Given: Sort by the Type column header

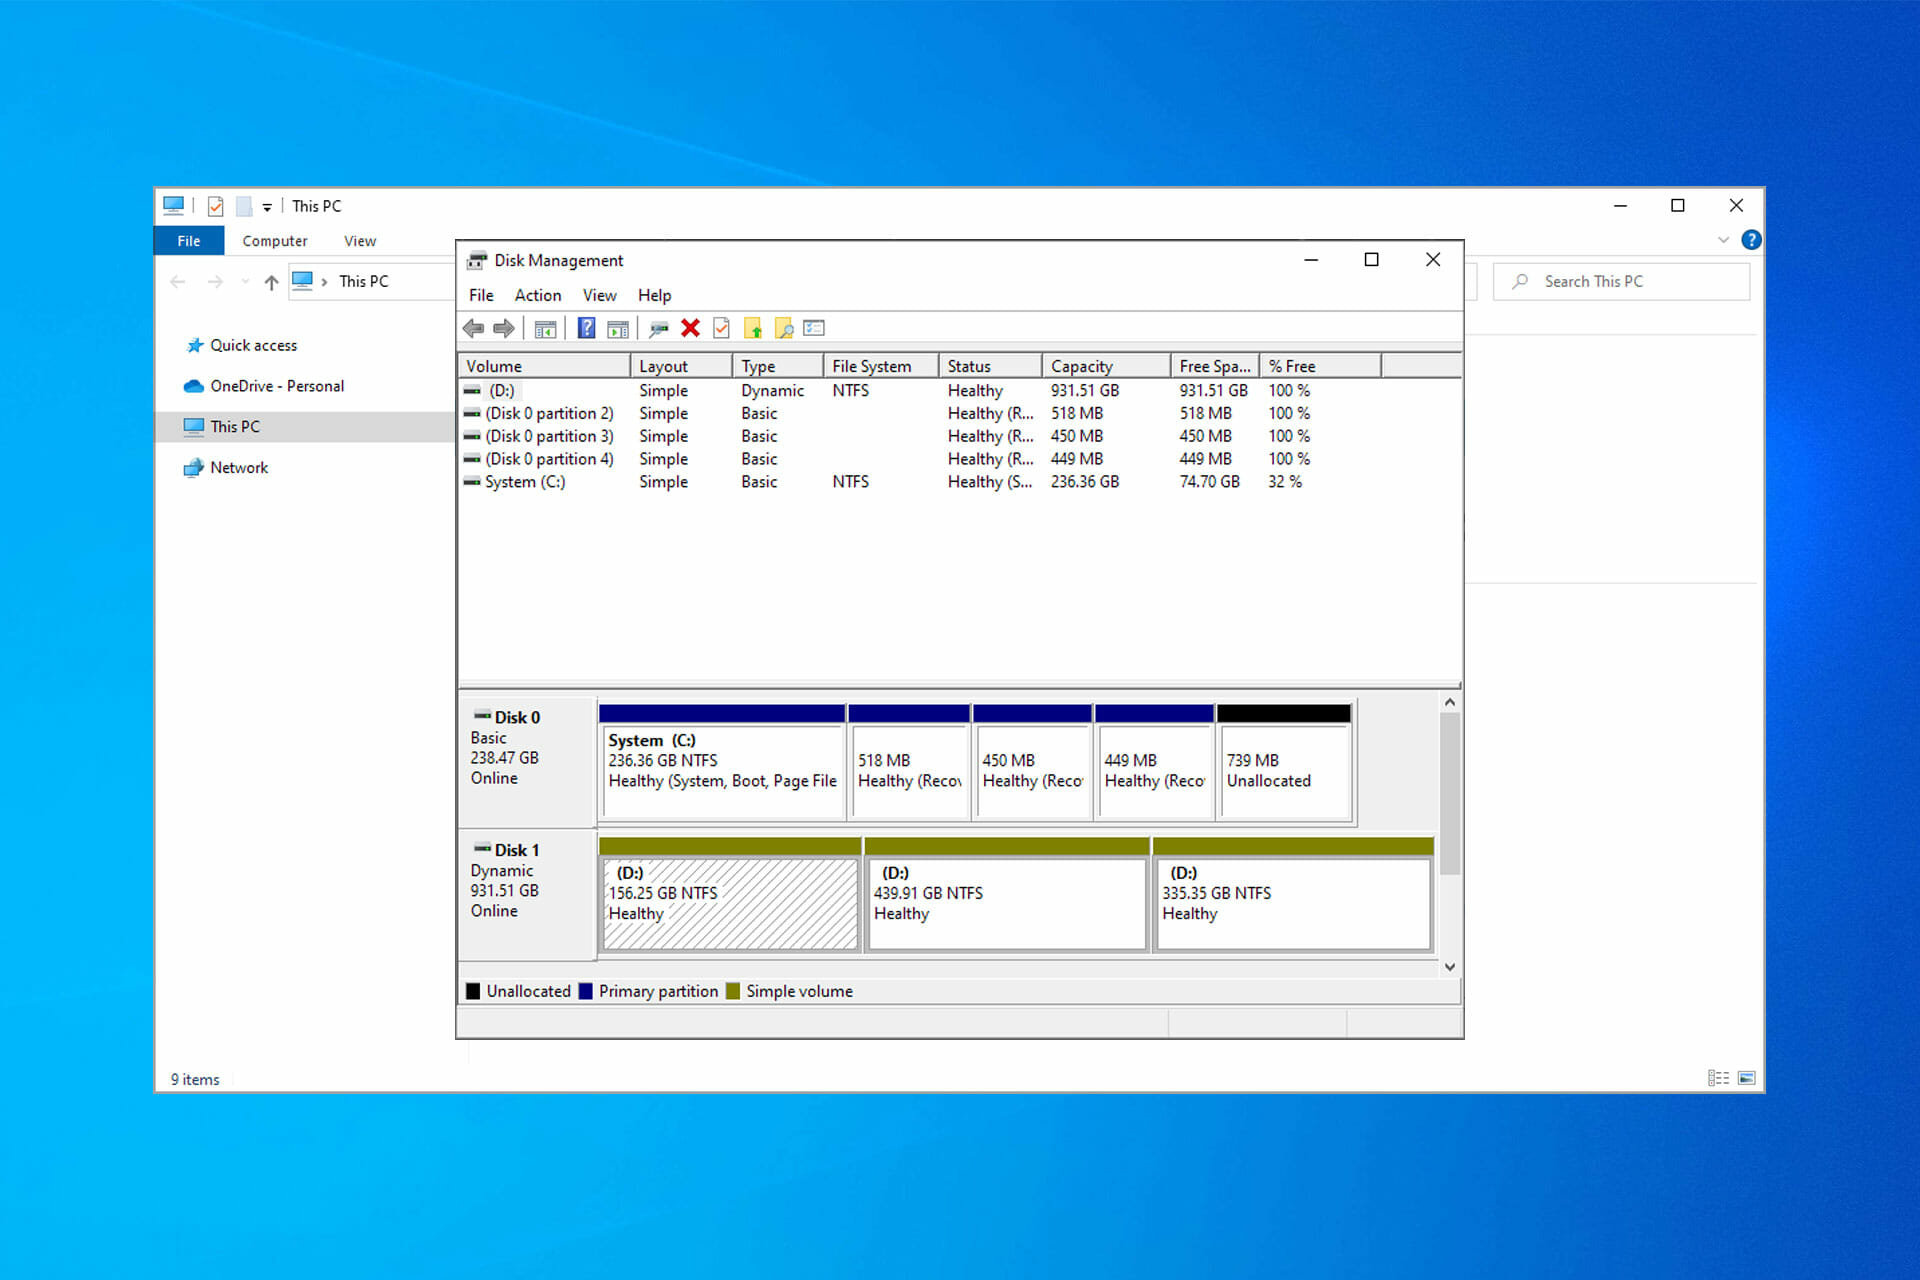Looking at the screenshot, I should (x=778, y=366).
